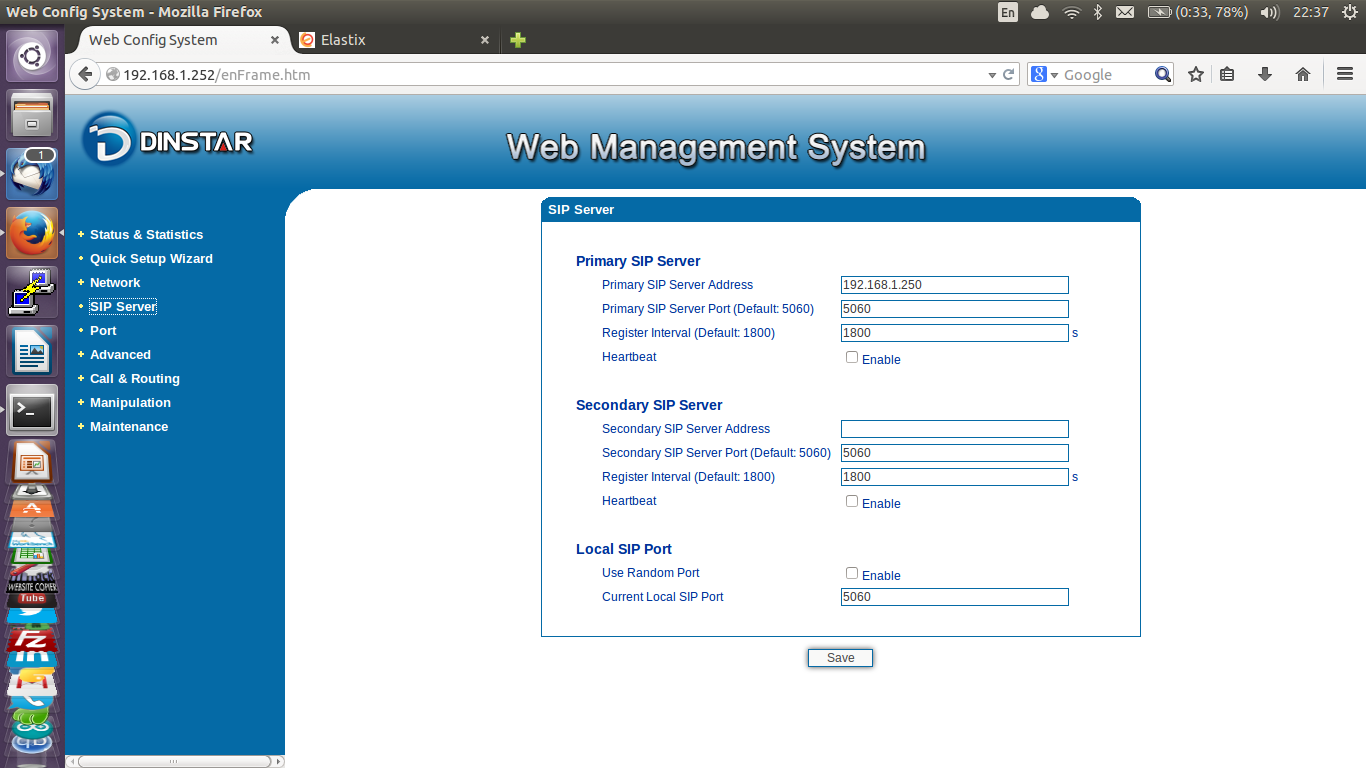Screen dimensions: 1366x768
Task: Select SIP Server in the sidebar
Action: pos(123,307)
